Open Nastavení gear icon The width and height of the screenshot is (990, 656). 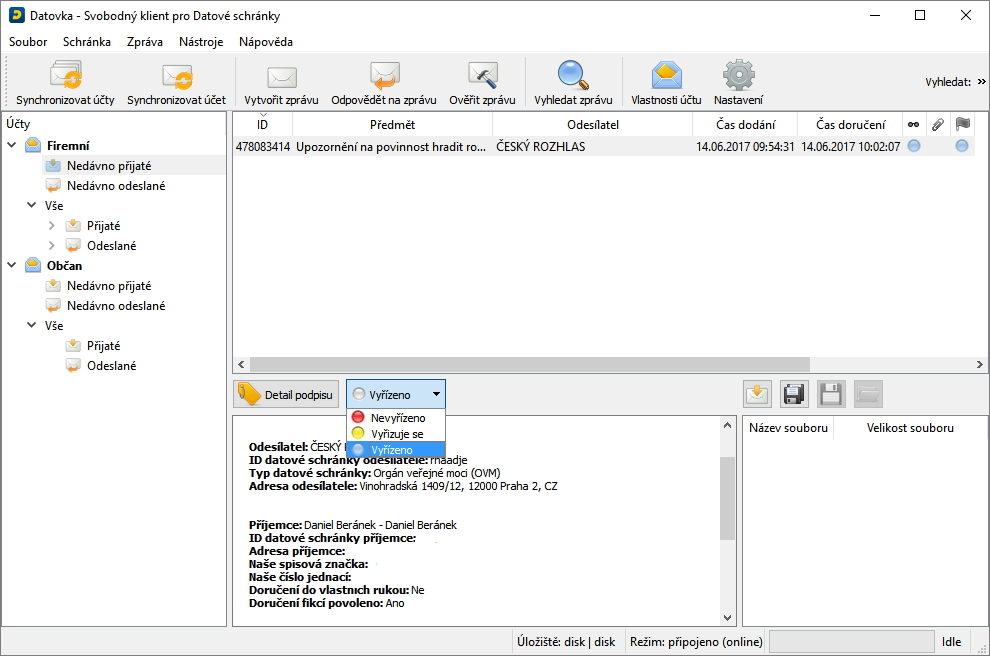coord(739,75)
